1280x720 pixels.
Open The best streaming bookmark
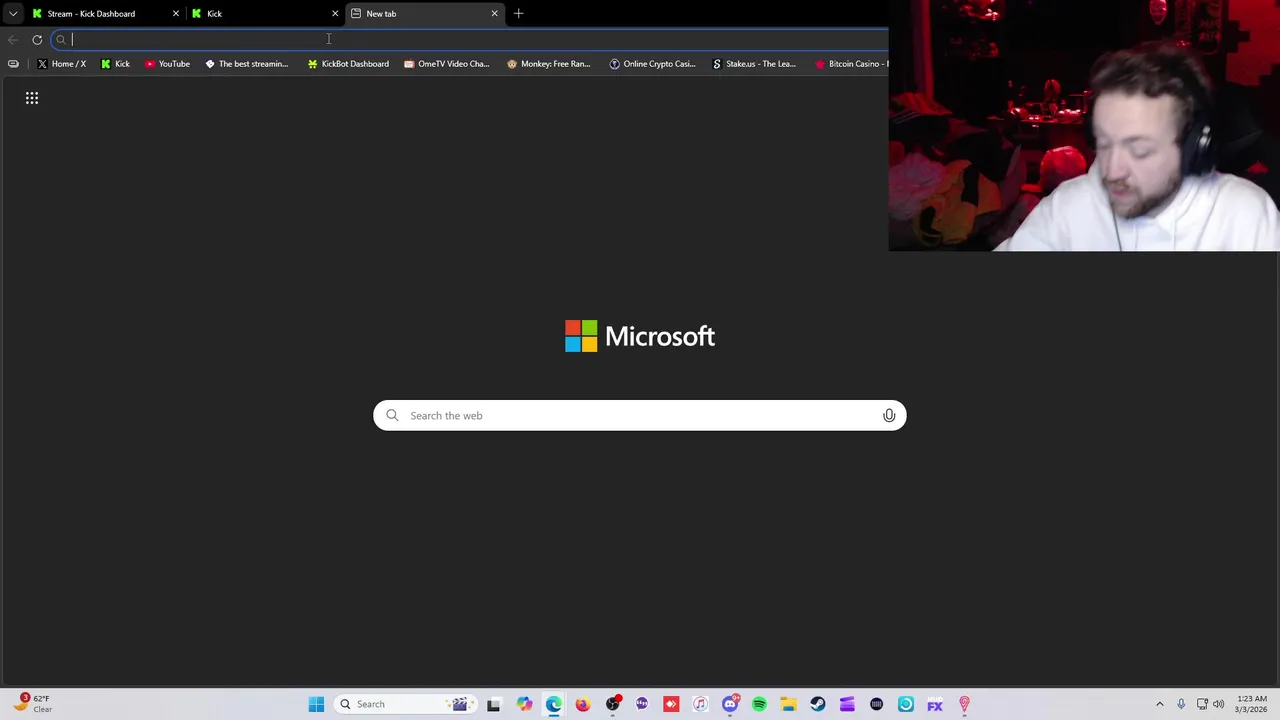click(x=246, y=64)
